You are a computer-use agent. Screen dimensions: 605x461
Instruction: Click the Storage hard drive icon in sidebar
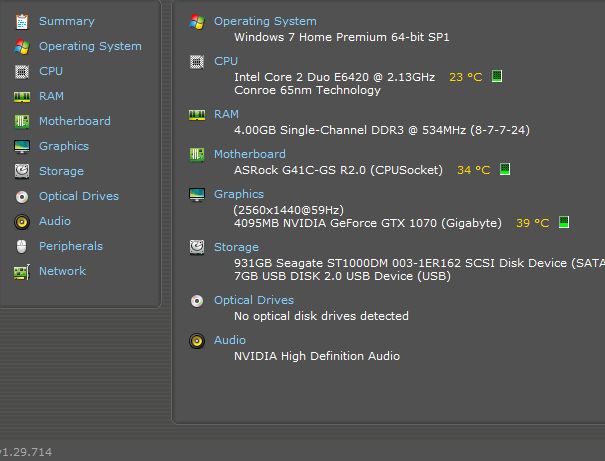[22, 171]
